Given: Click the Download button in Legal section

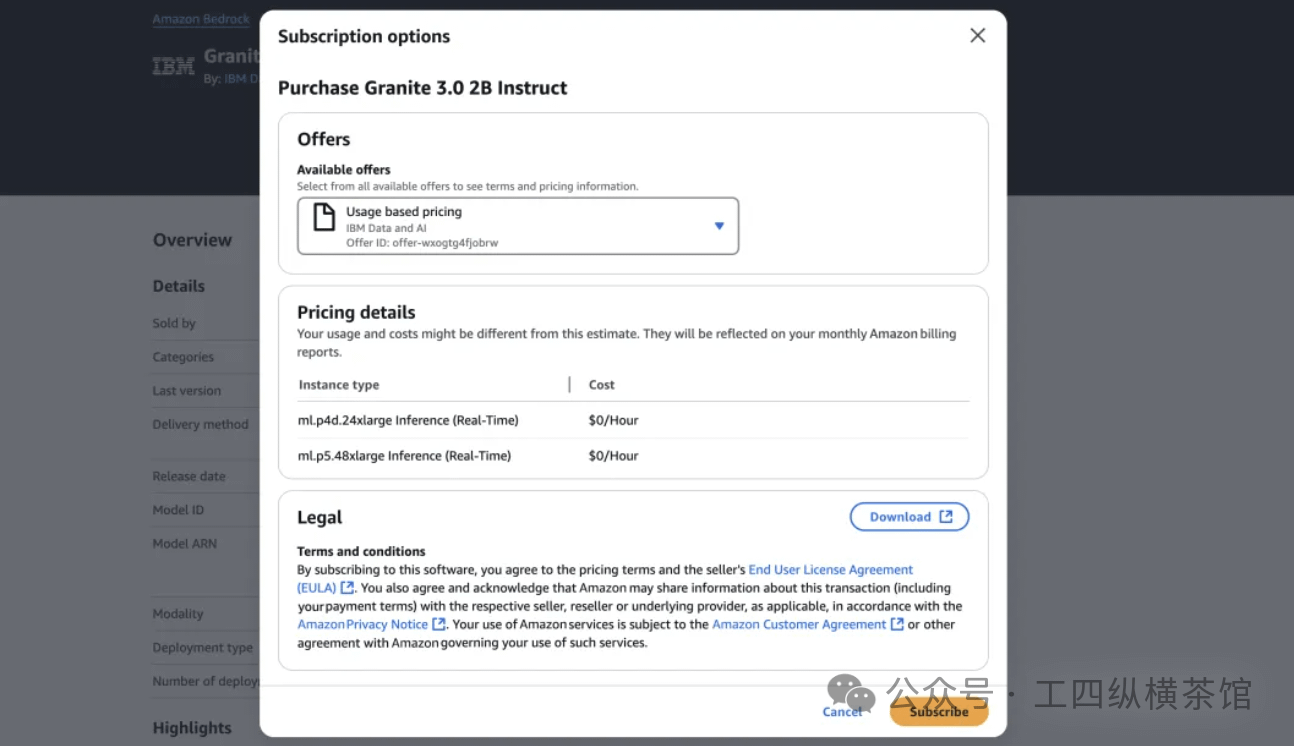Looking at the screenshot, I should pyautogui.click(x=908, y=517).
